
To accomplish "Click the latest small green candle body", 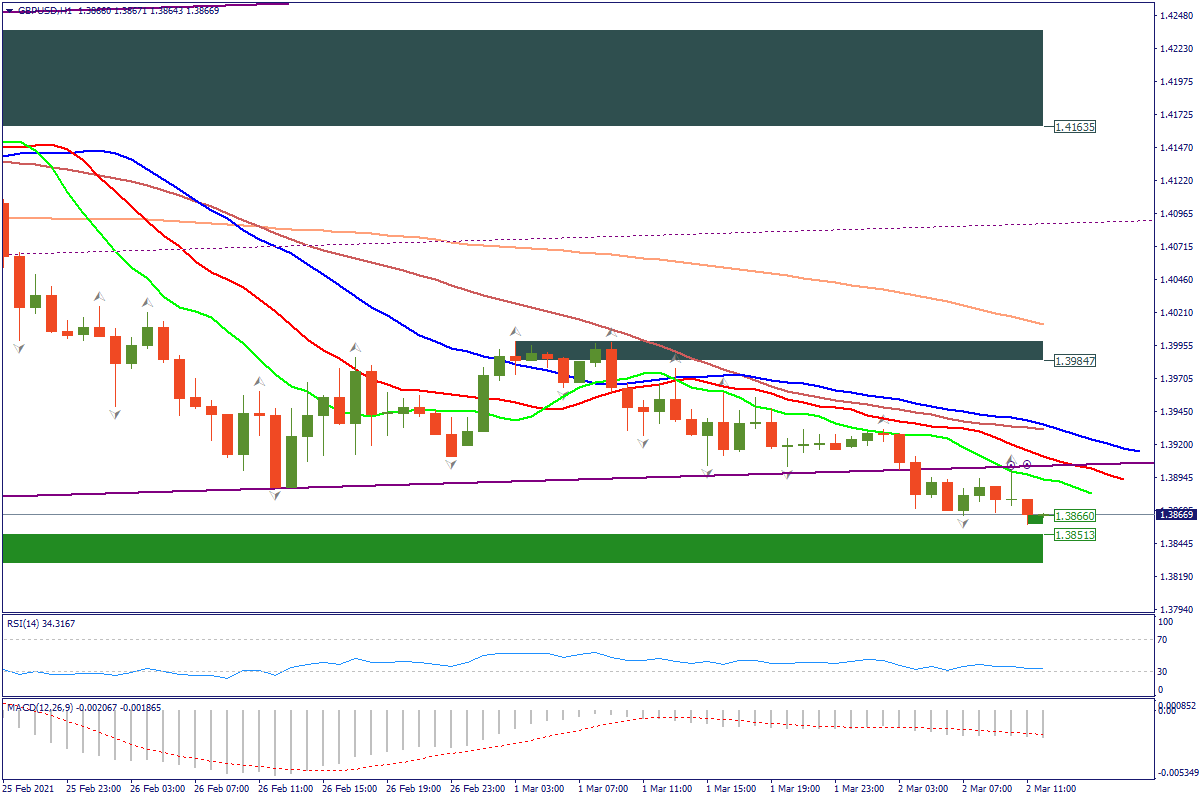I will [1034, 519].
